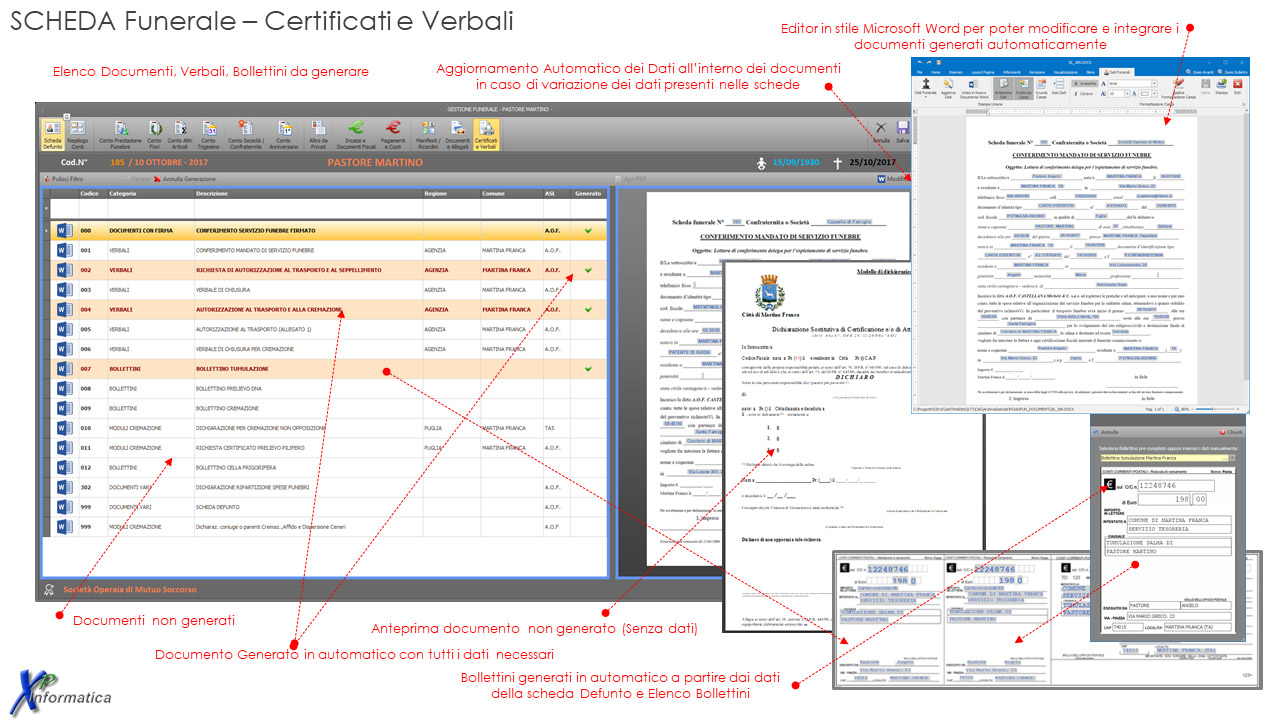Click the C/C number 12248746 field in bollettino dialog
1280x720 pixels.
pos(1176,485)
